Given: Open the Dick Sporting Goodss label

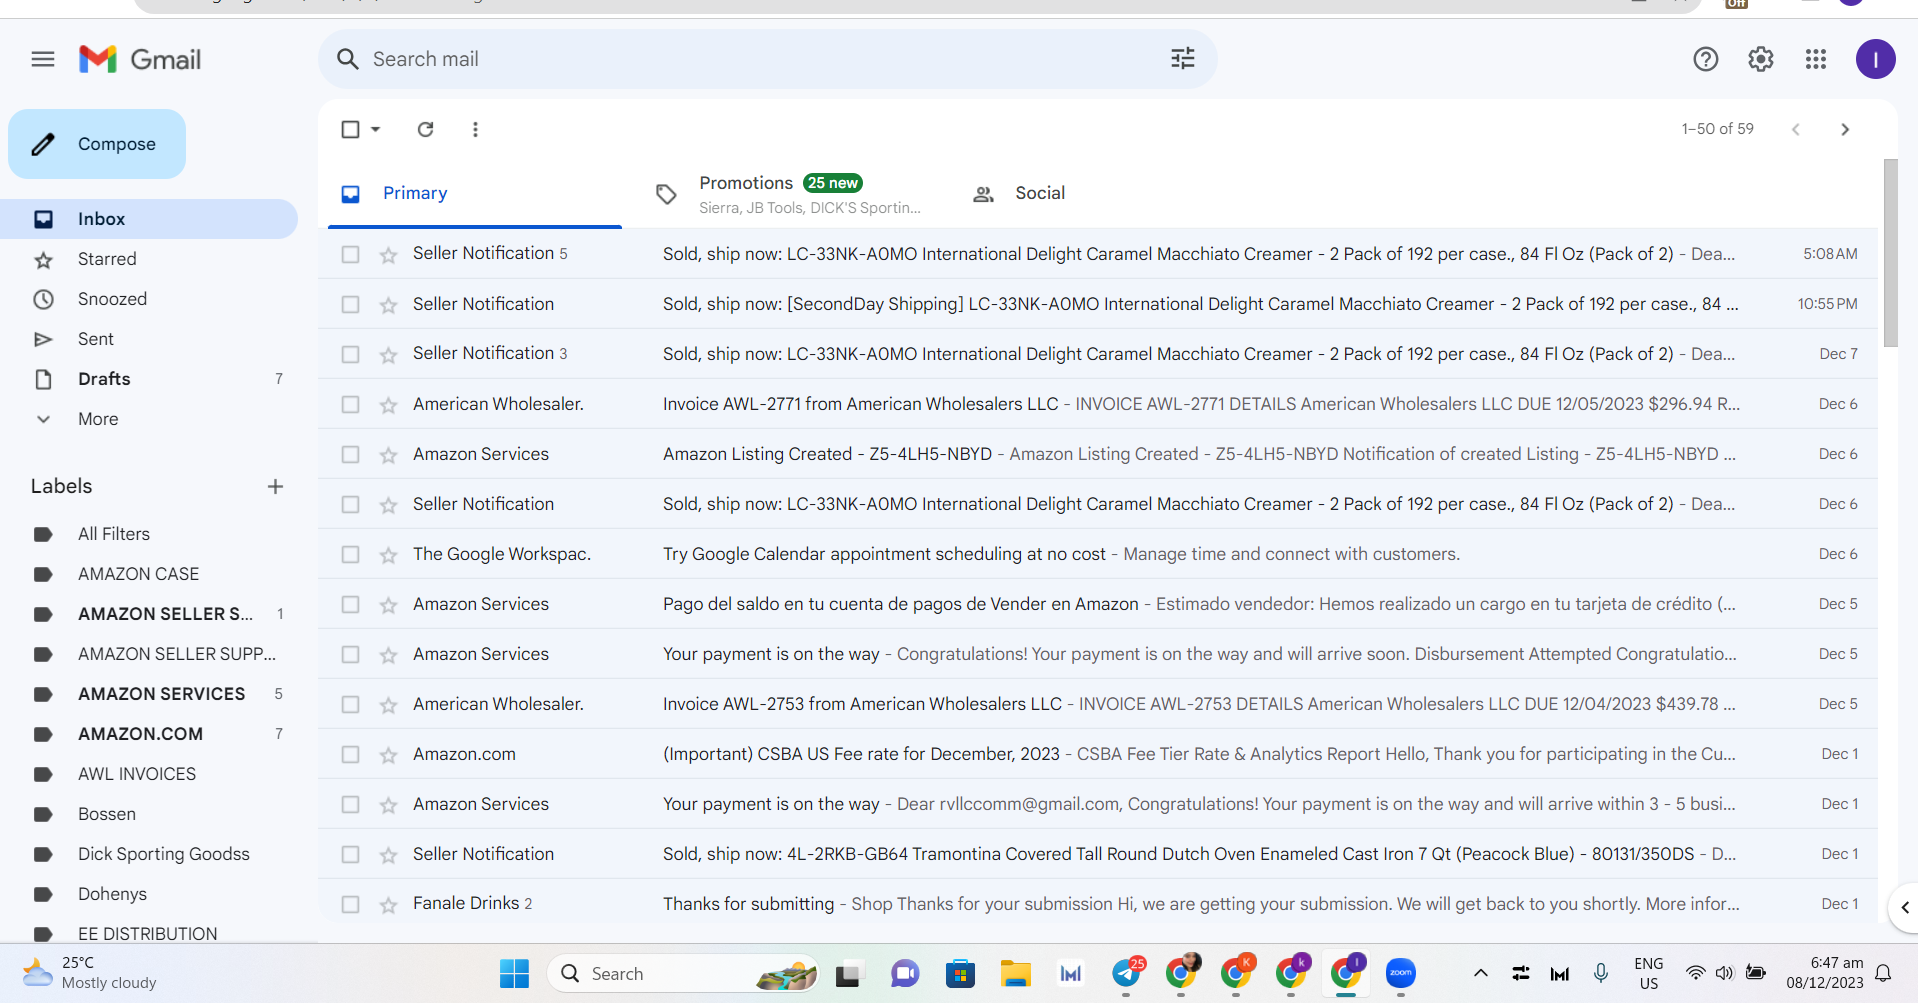Looking at the screenshot, I should (150, 854).
